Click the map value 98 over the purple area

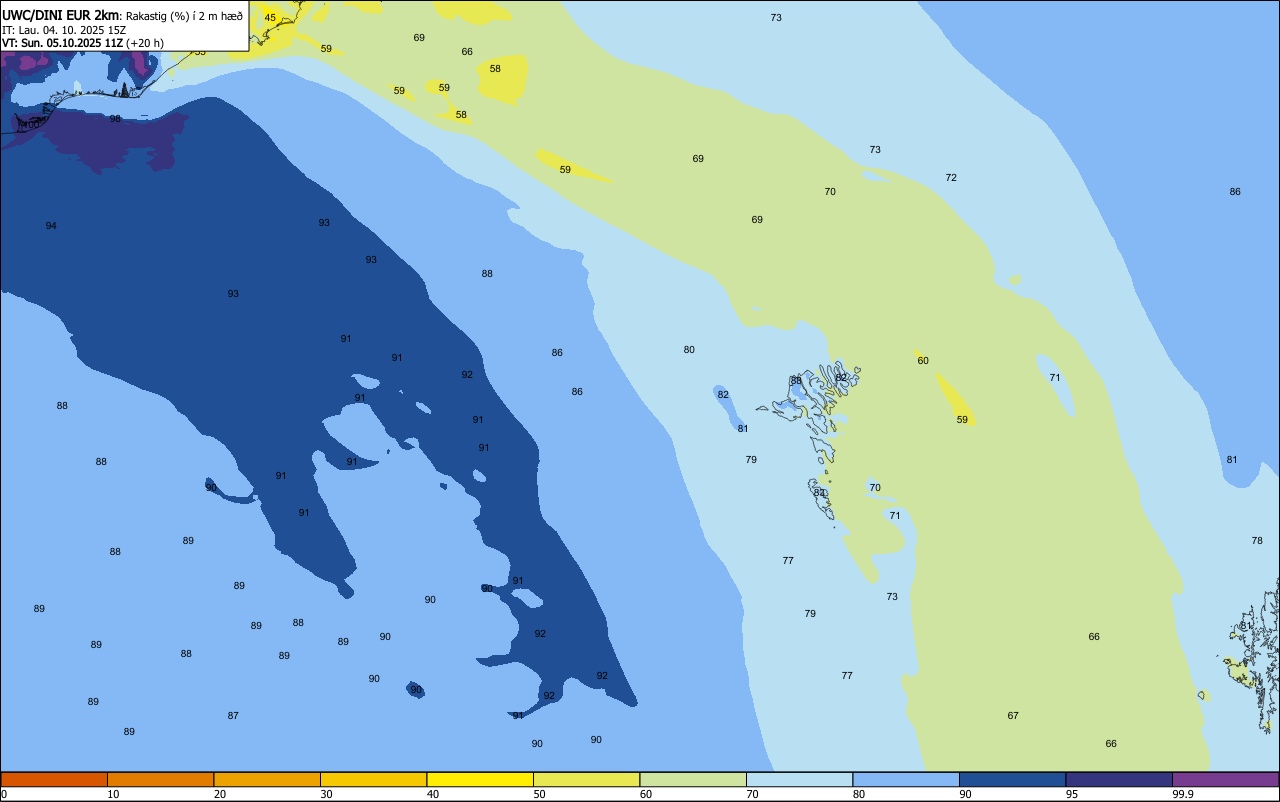[x=115, y=119]
